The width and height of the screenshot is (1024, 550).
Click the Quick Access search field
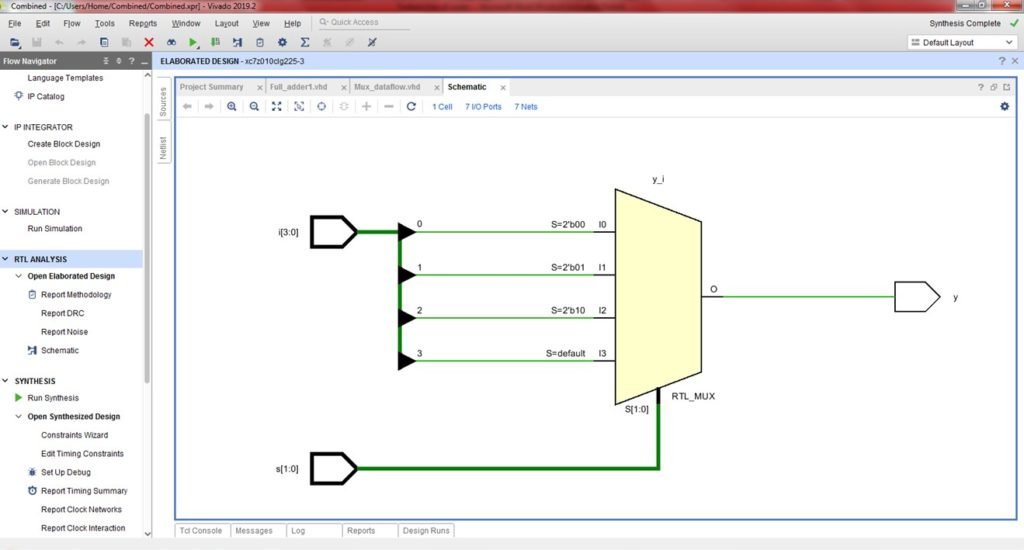click(364, 22)
